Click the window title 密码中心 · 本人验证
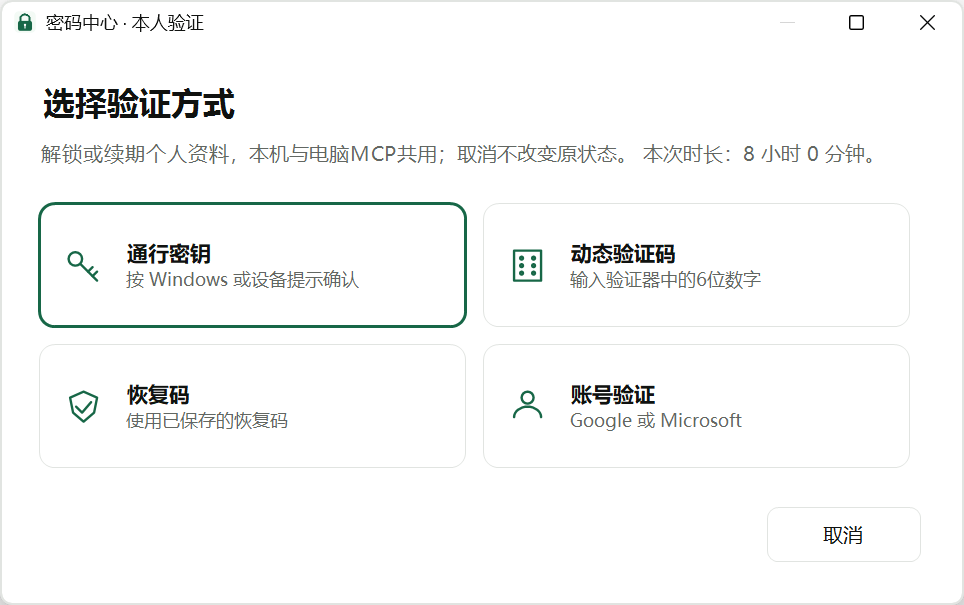 click(x=124, y=23)
